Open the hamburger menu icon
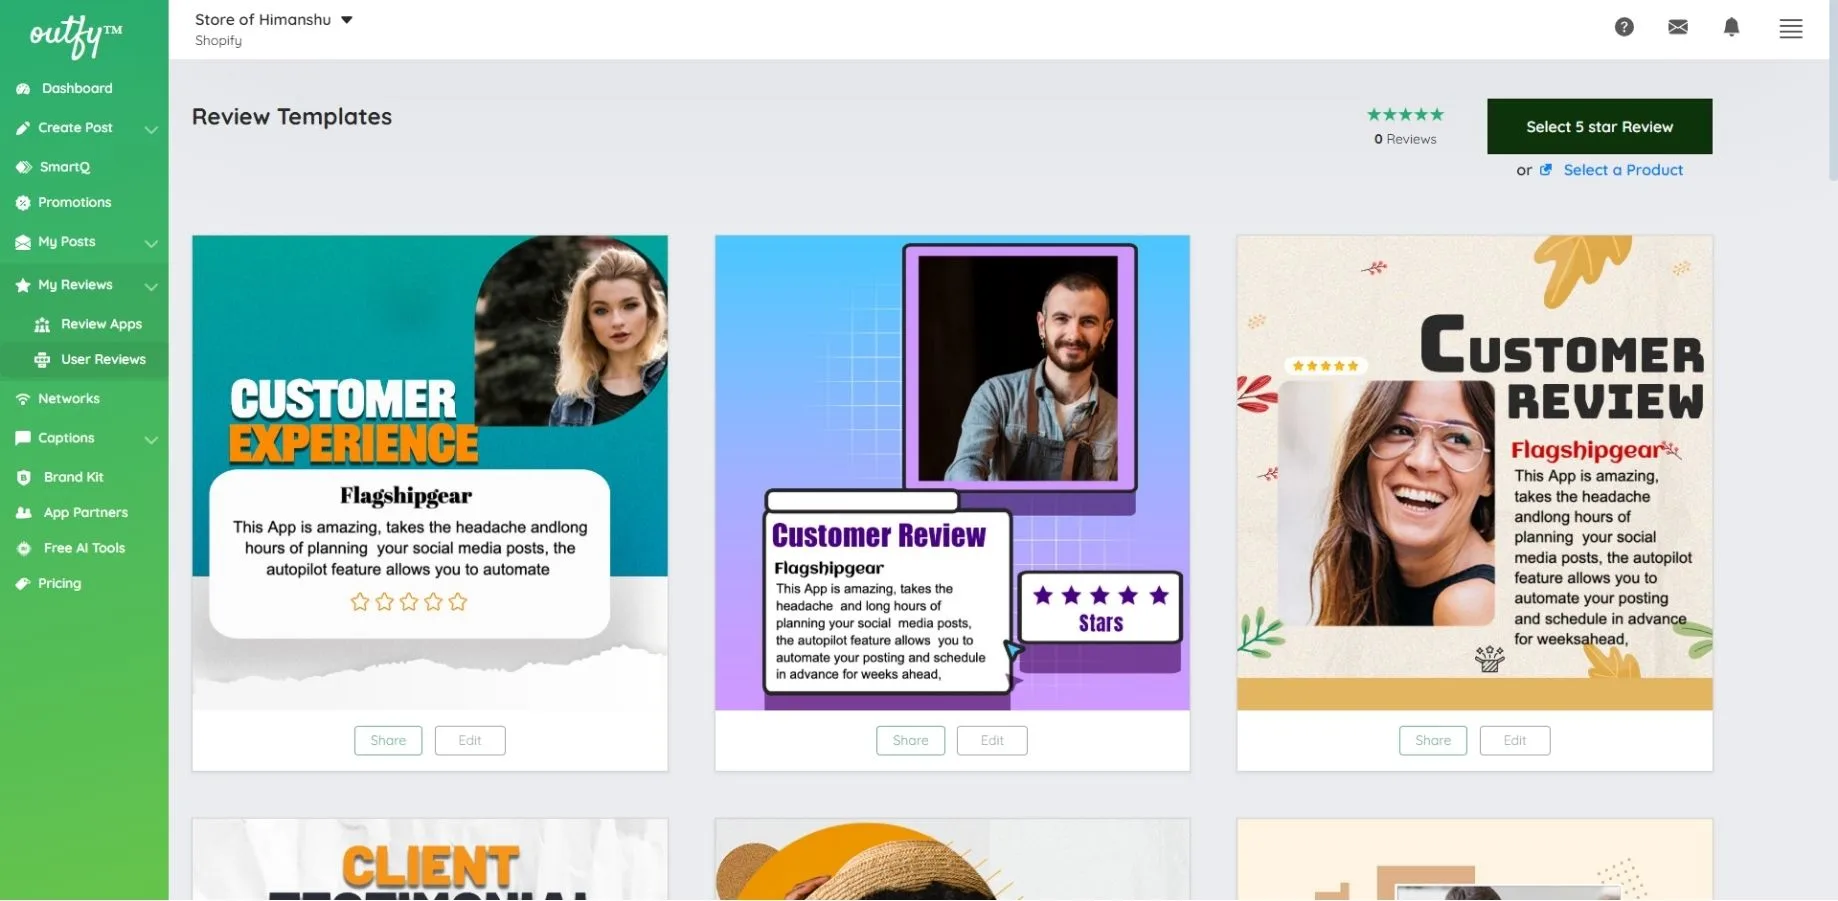Screen dimensions: 1838x901 coord(1790,29)
